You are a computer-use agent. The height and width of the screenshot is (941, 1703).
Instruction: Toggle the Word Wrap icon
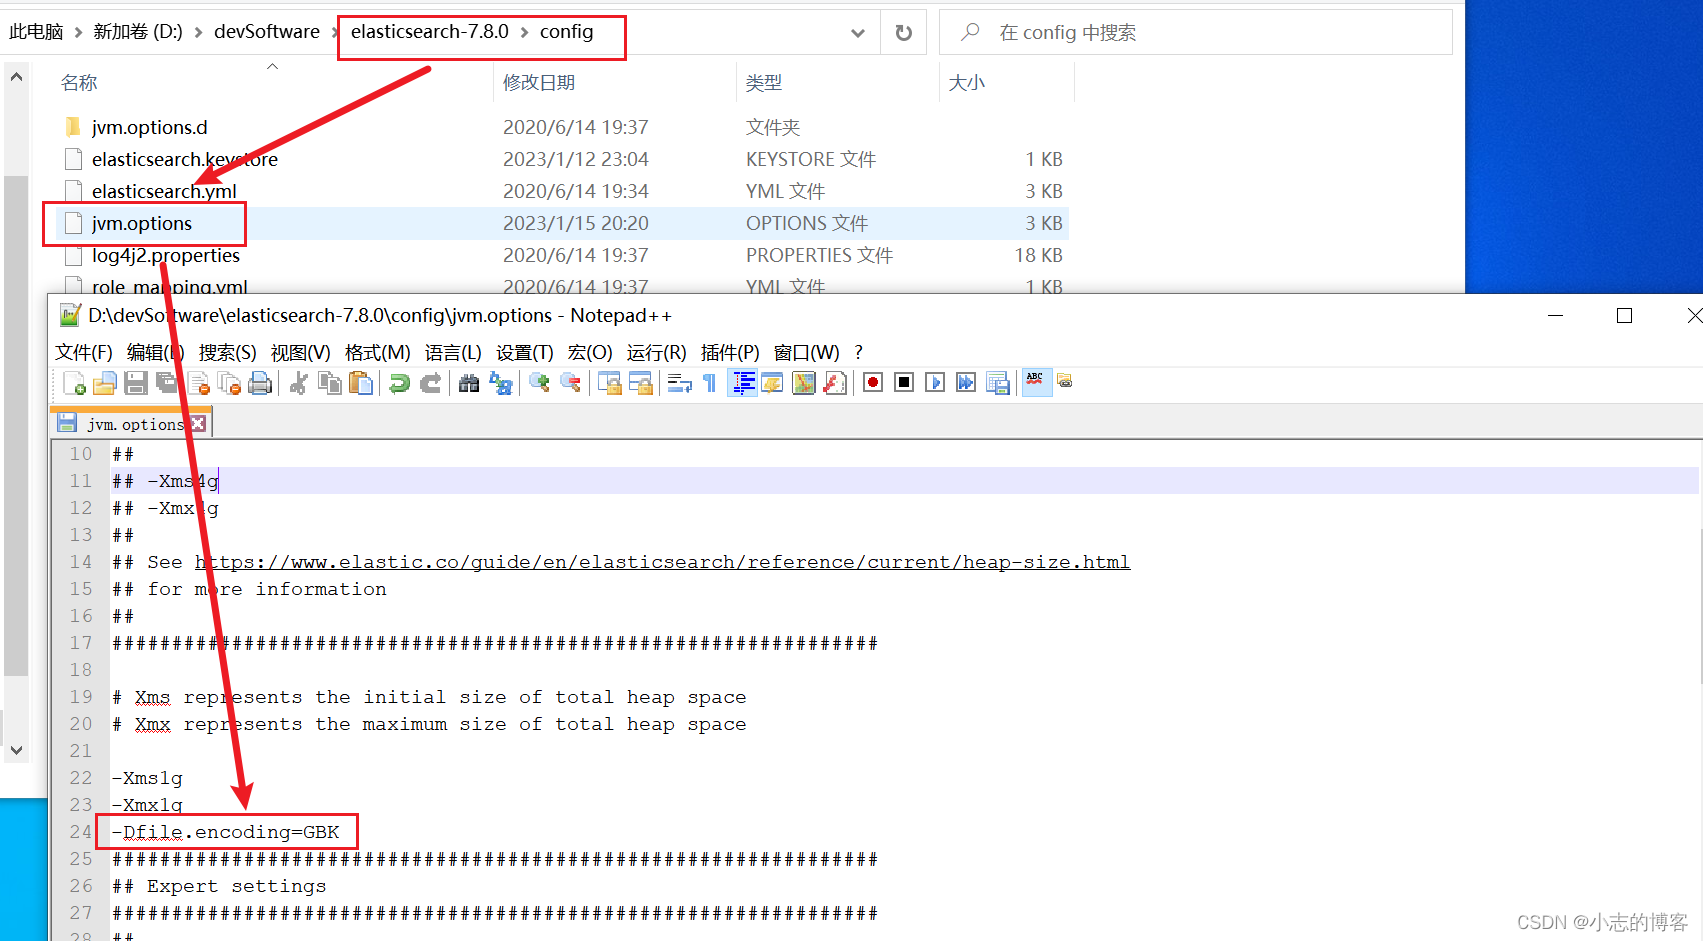(679, 383)
